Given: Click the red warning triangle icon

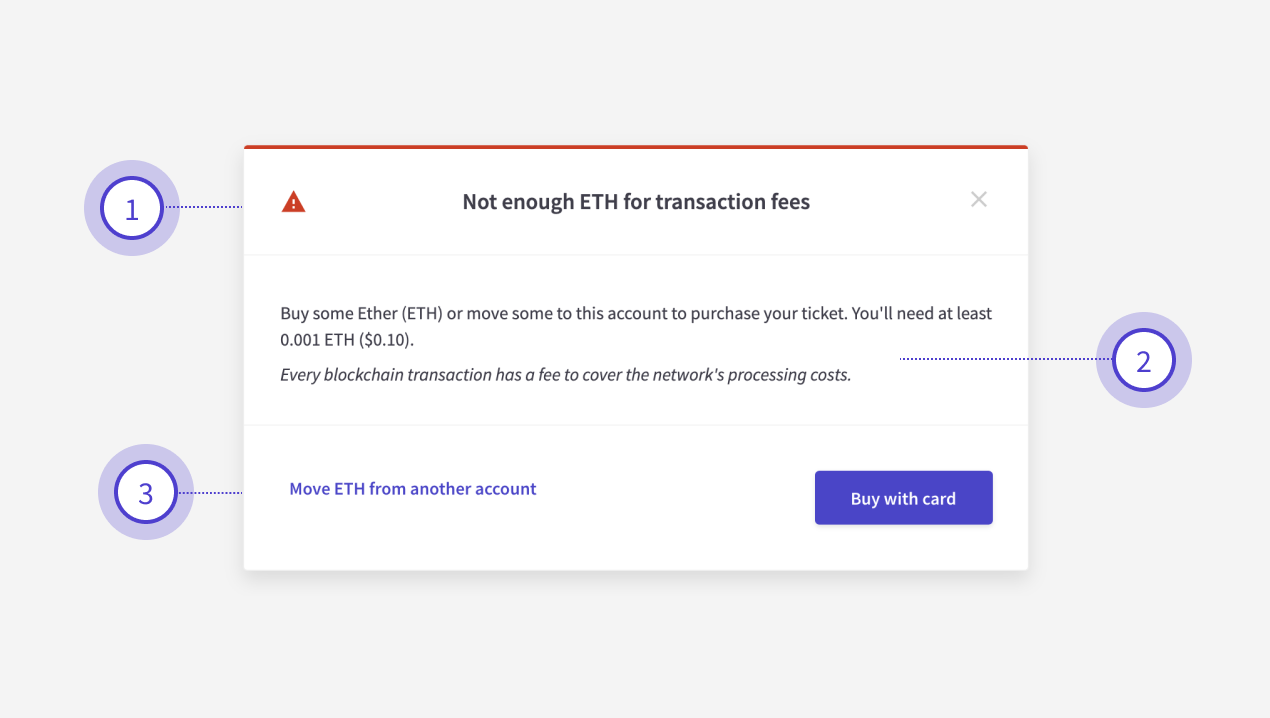Looking at the screenshot, I should tap(293, 202).
